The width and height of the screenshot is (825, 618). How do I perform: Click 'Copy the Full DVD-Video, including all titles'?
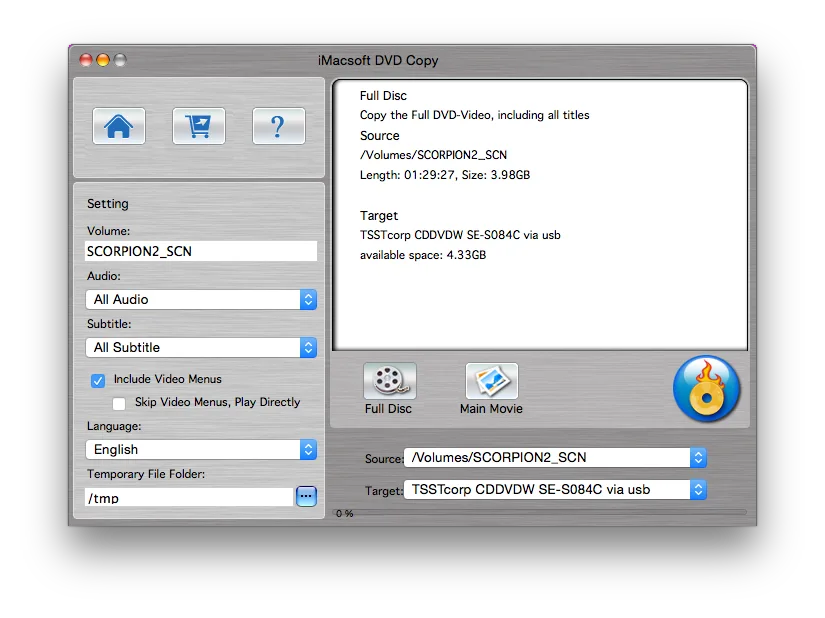(x=475, y=115)
